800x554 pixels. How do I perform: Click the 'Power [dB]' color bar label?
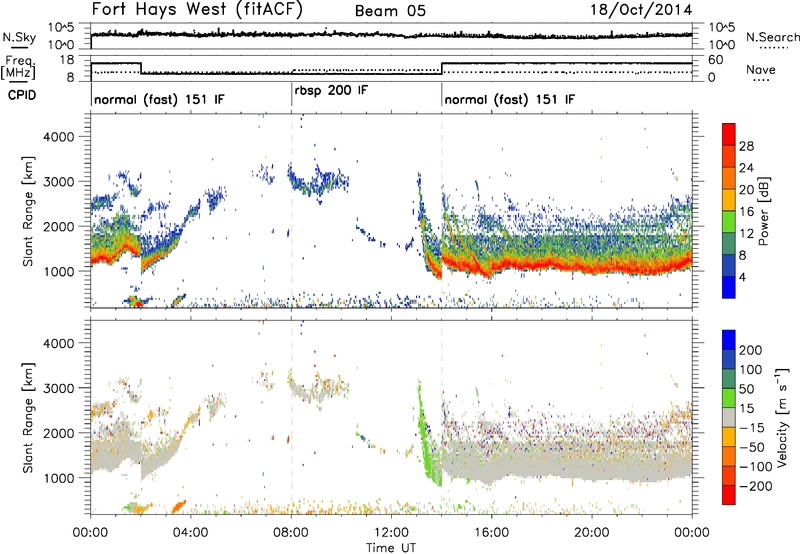coord(763,211)
